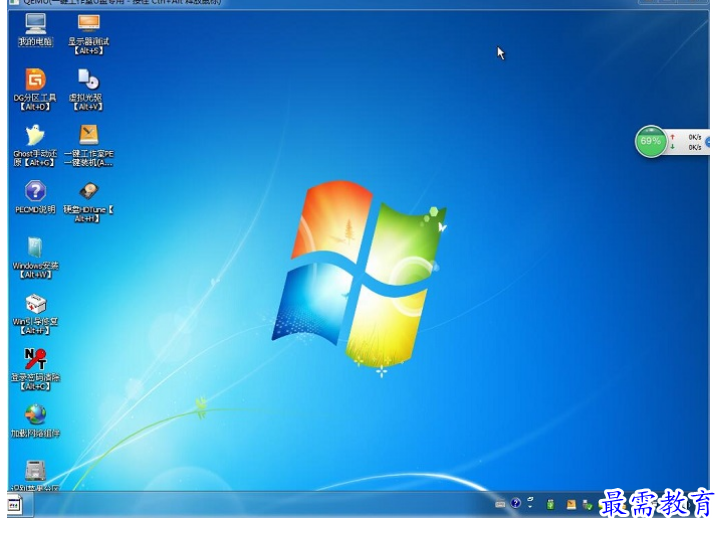Open the Start menu button on taskbar
Screen dimensions: 723x535
point(14,505)
